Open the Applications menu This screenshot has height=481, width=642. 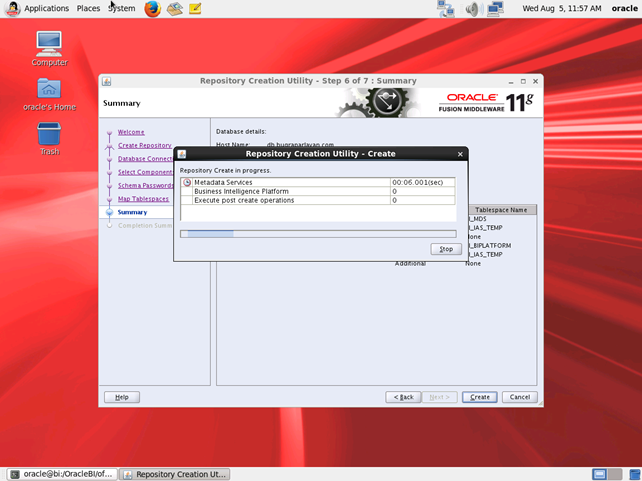(46, 8)
